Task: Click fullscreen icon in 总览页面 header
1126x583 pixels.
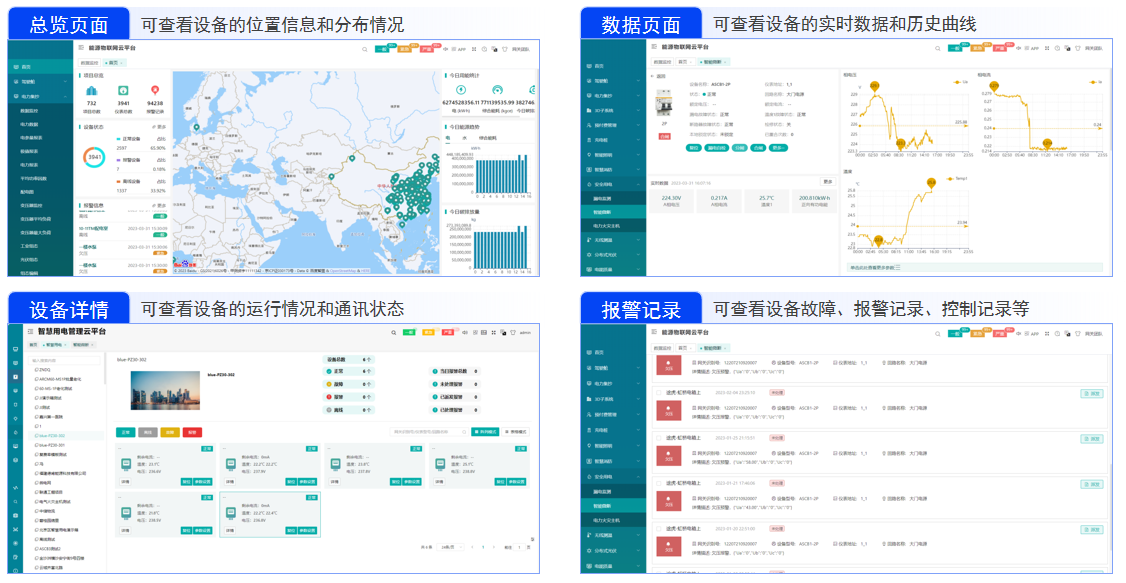Action: [x=474, y=50]
